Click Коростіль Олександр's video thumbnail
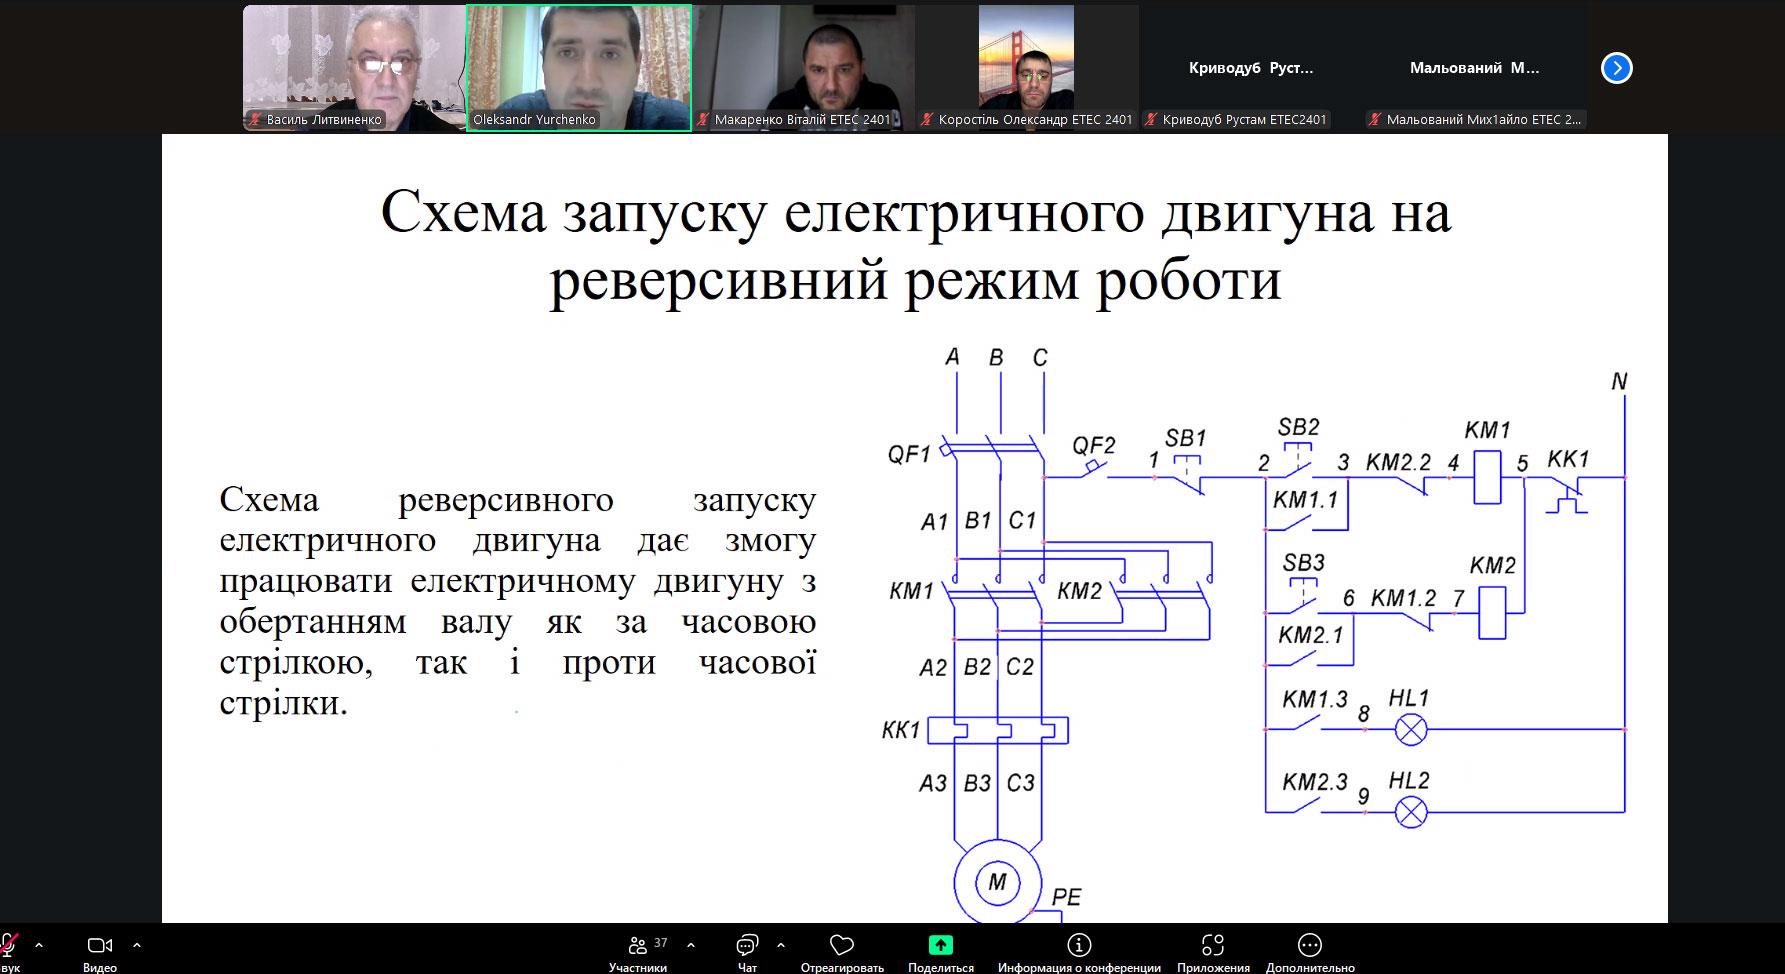The height and width of the screenshot is (974, 1785). 1027,68
